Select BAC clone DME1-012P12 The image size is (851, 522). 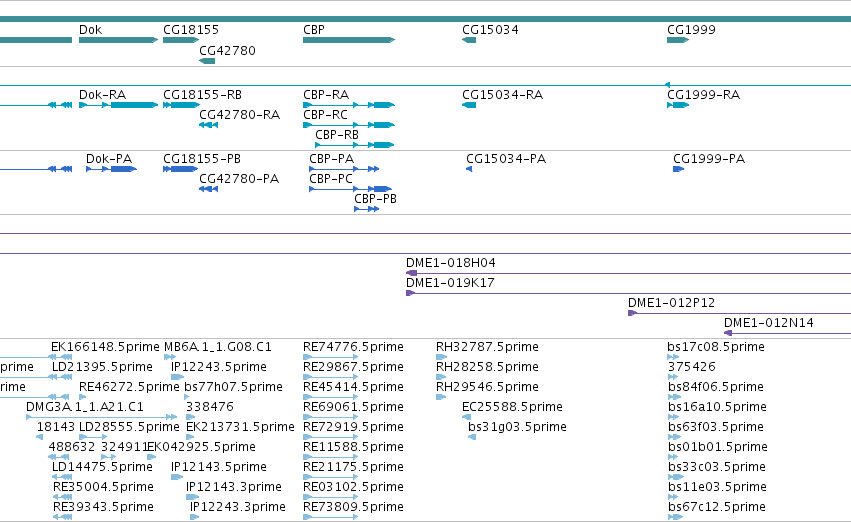[x=739, y=313]
